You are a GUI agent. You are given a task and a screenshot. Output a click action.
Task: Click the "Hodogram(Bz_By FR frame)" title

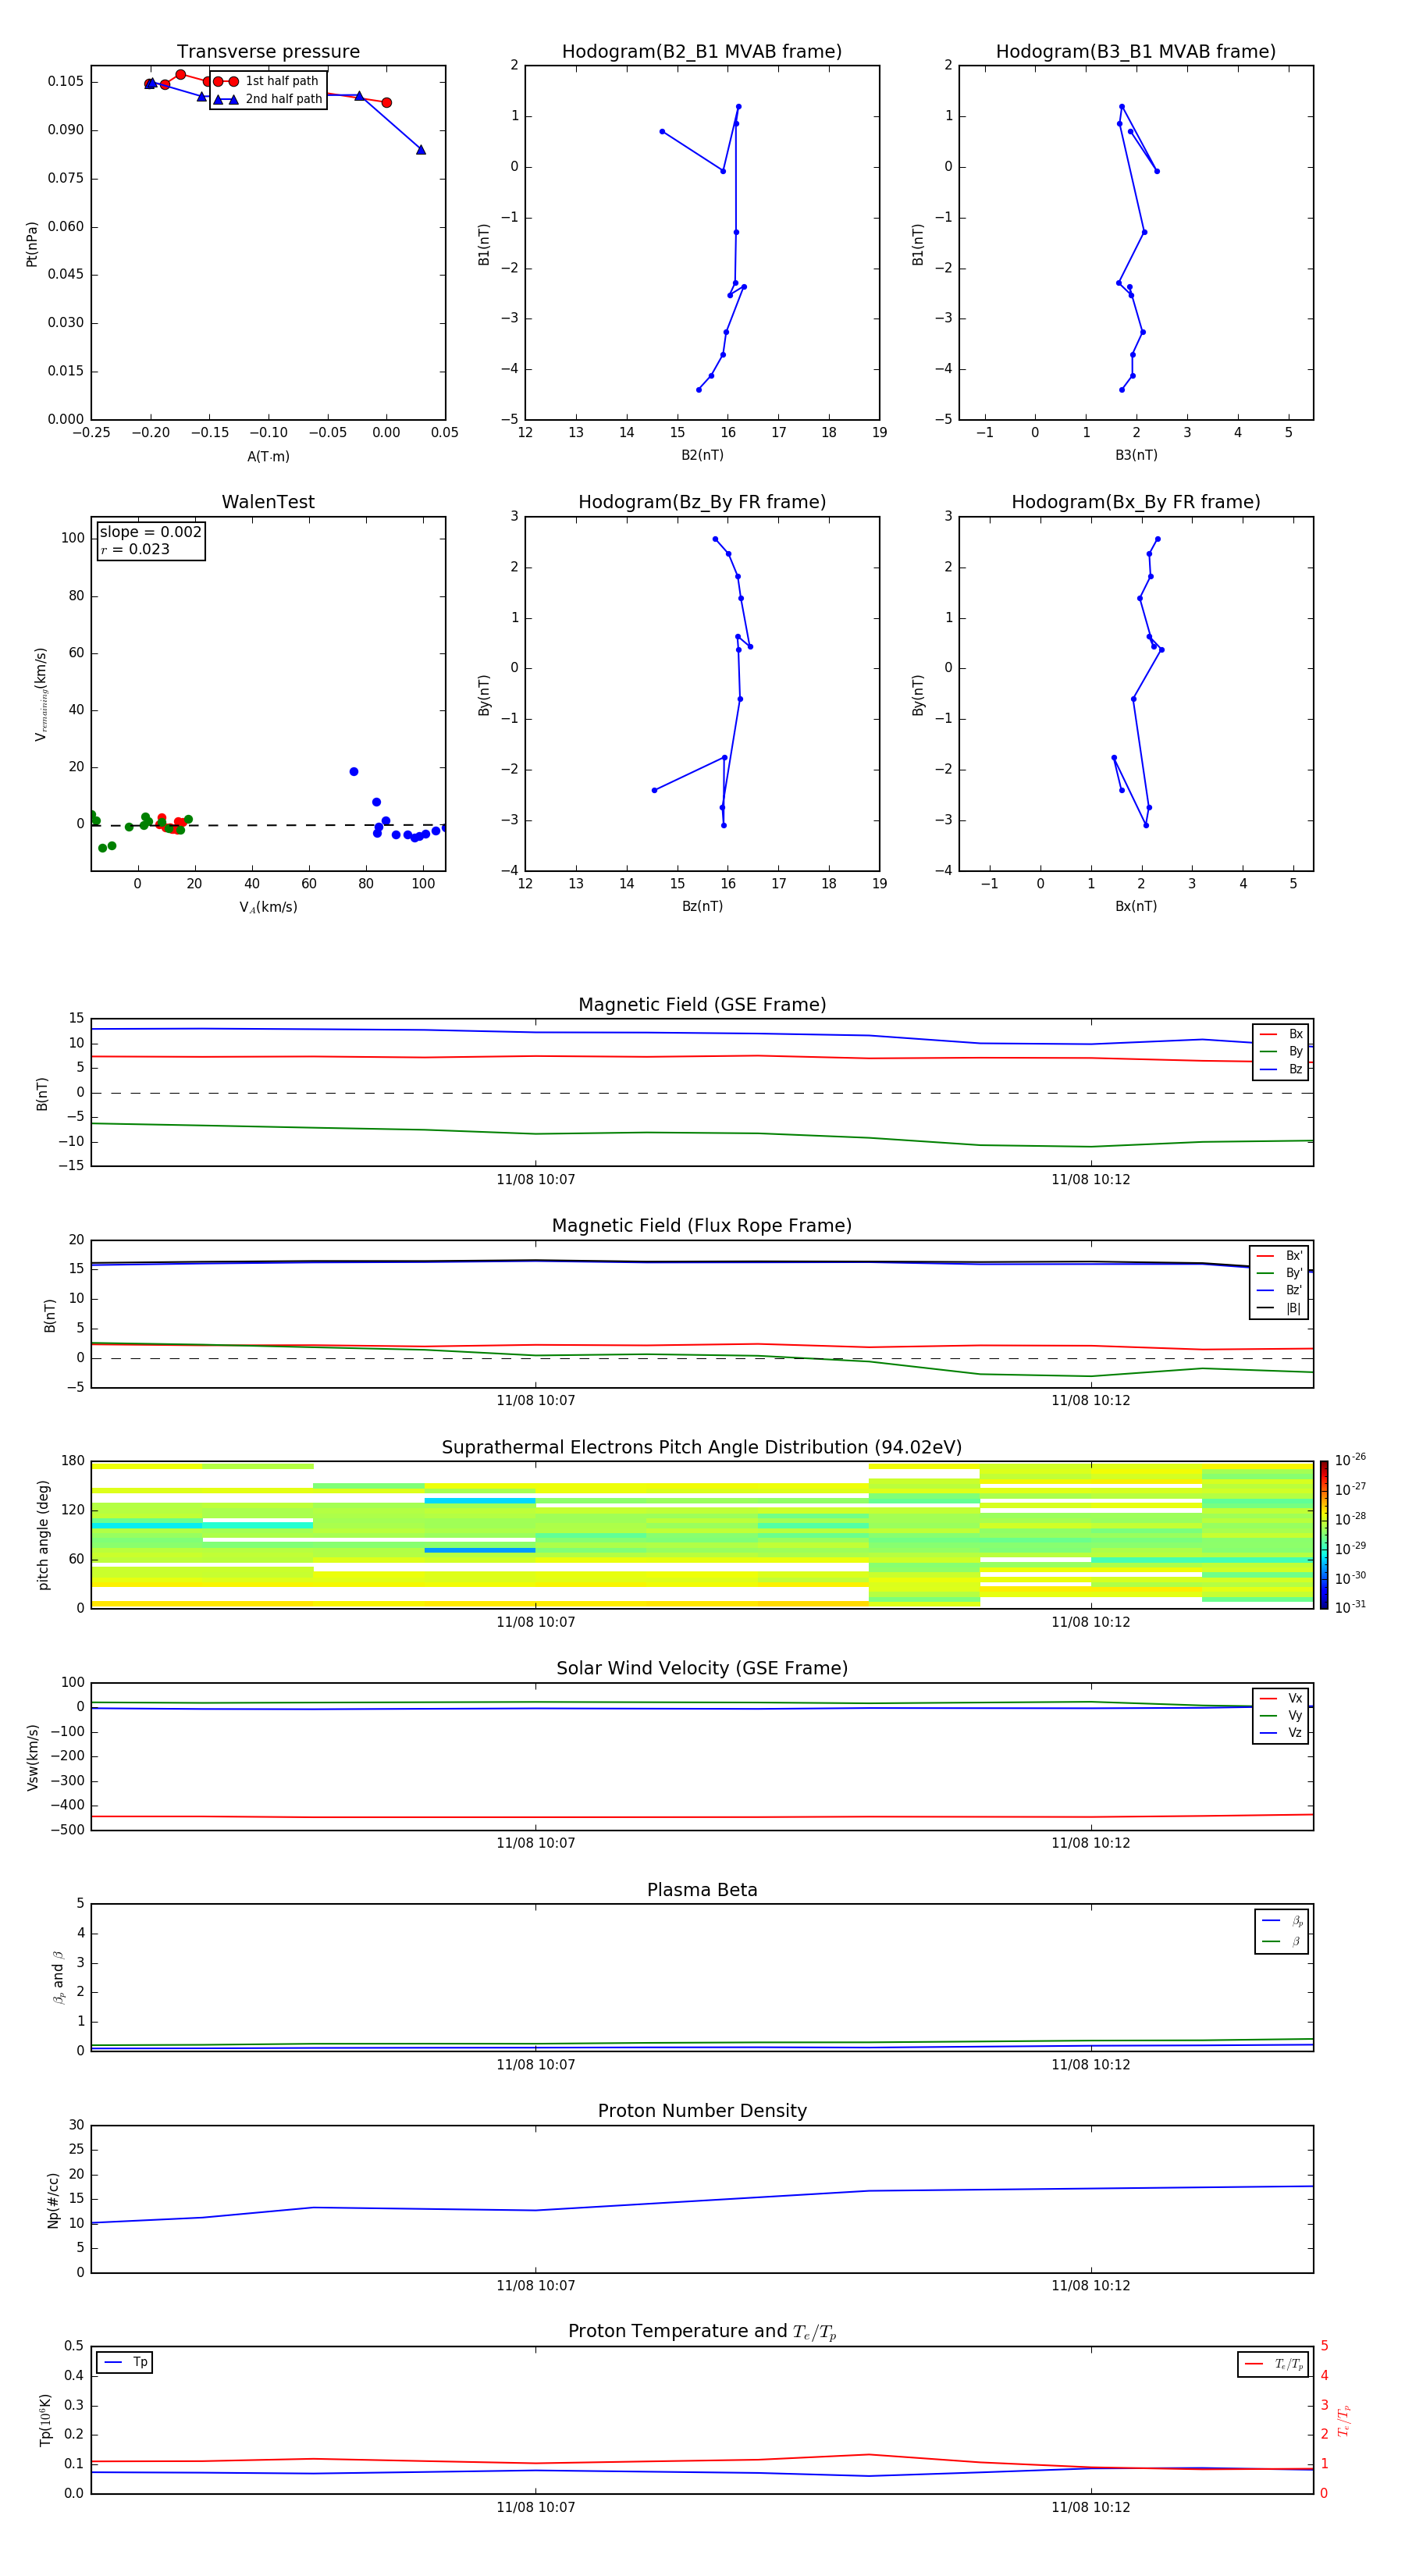click(x=702, y=502)
